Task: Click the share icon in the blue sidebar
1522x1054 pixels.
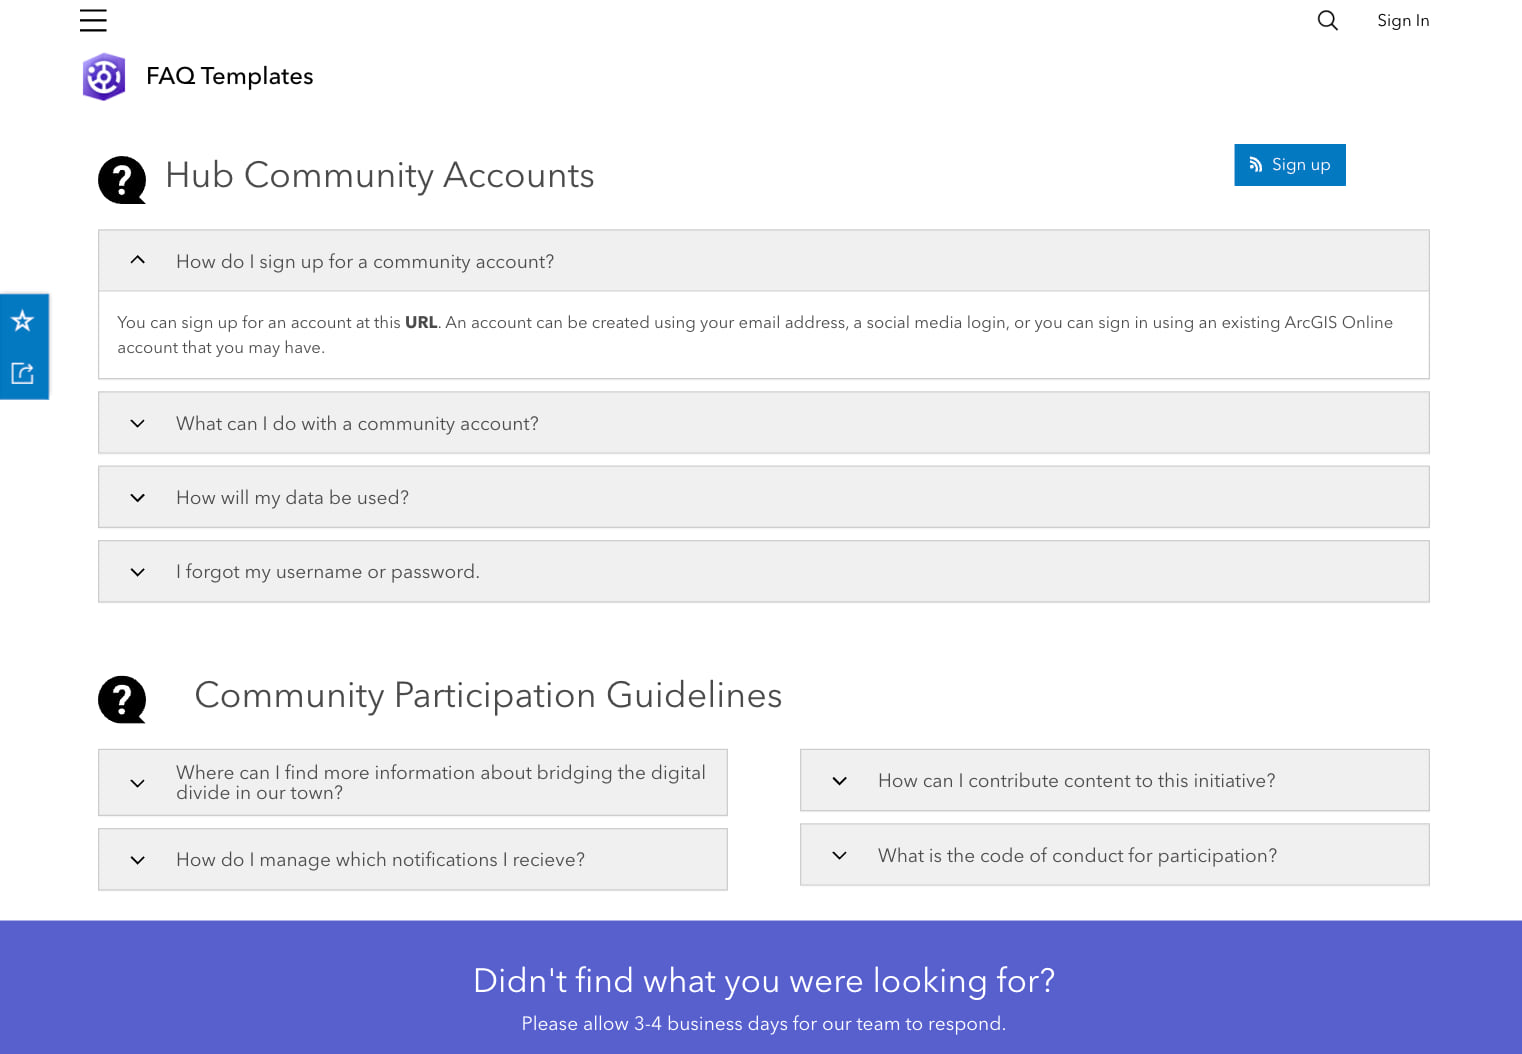Action: (x=22, y=373)
